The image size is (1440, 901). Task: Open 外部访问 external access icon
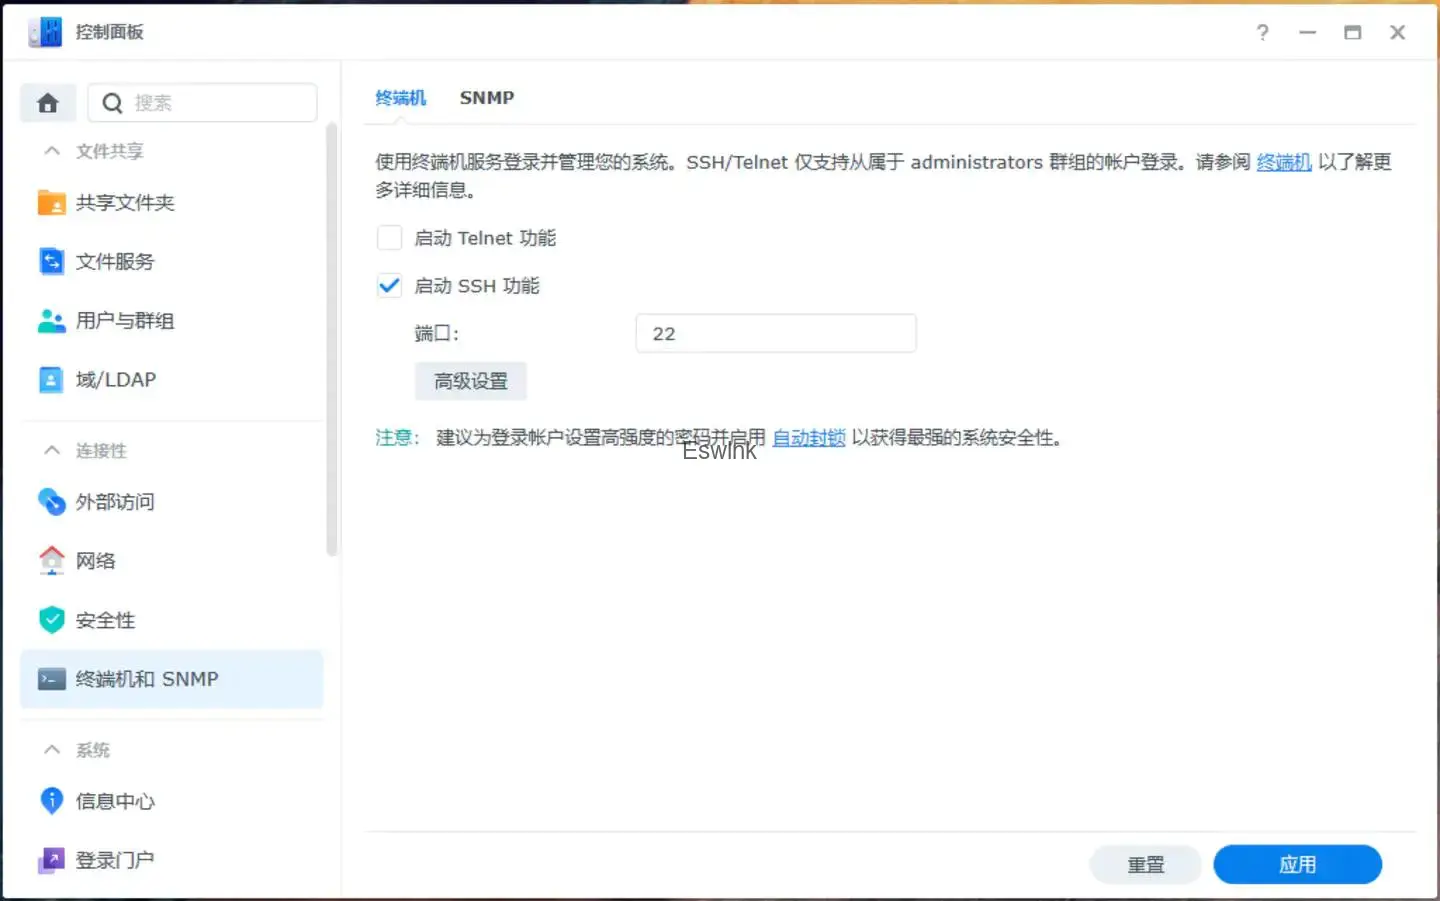click(x=51, y=502)
